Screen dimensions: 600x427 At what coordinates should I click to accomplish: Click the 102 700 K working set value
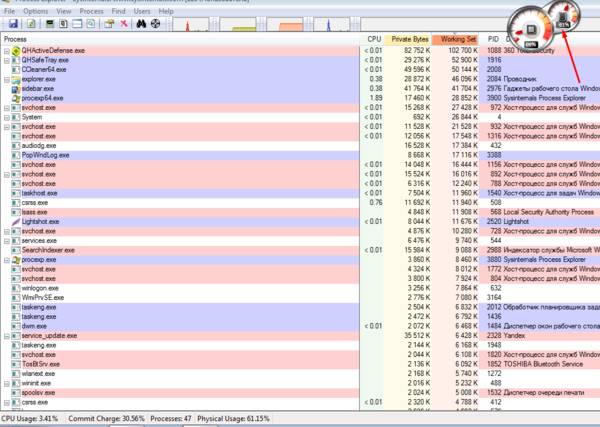[463, 51]
